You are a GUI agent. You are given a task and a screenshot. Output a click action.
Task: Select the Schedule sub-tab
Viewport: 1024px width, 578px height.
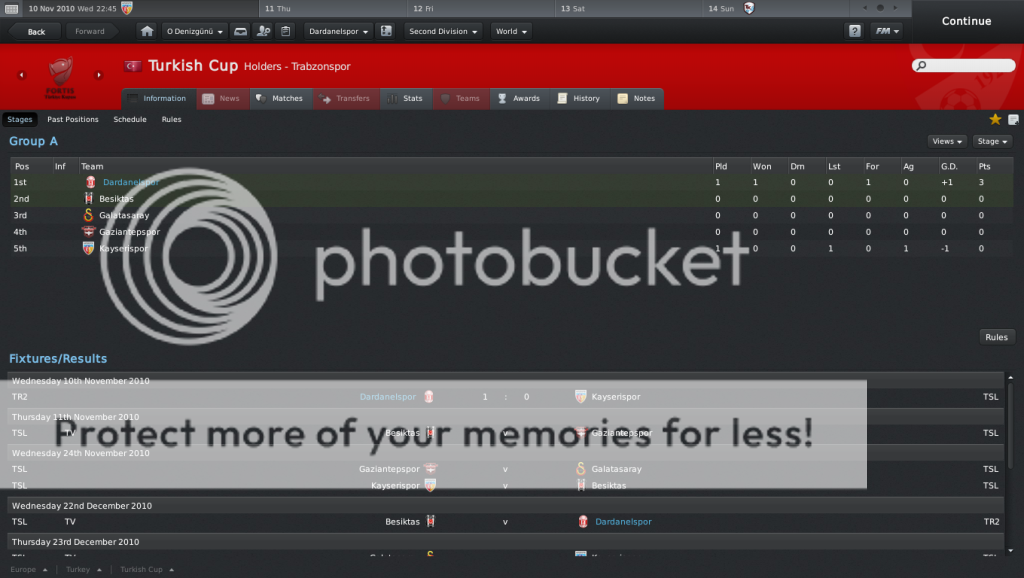tap(130, 120)
